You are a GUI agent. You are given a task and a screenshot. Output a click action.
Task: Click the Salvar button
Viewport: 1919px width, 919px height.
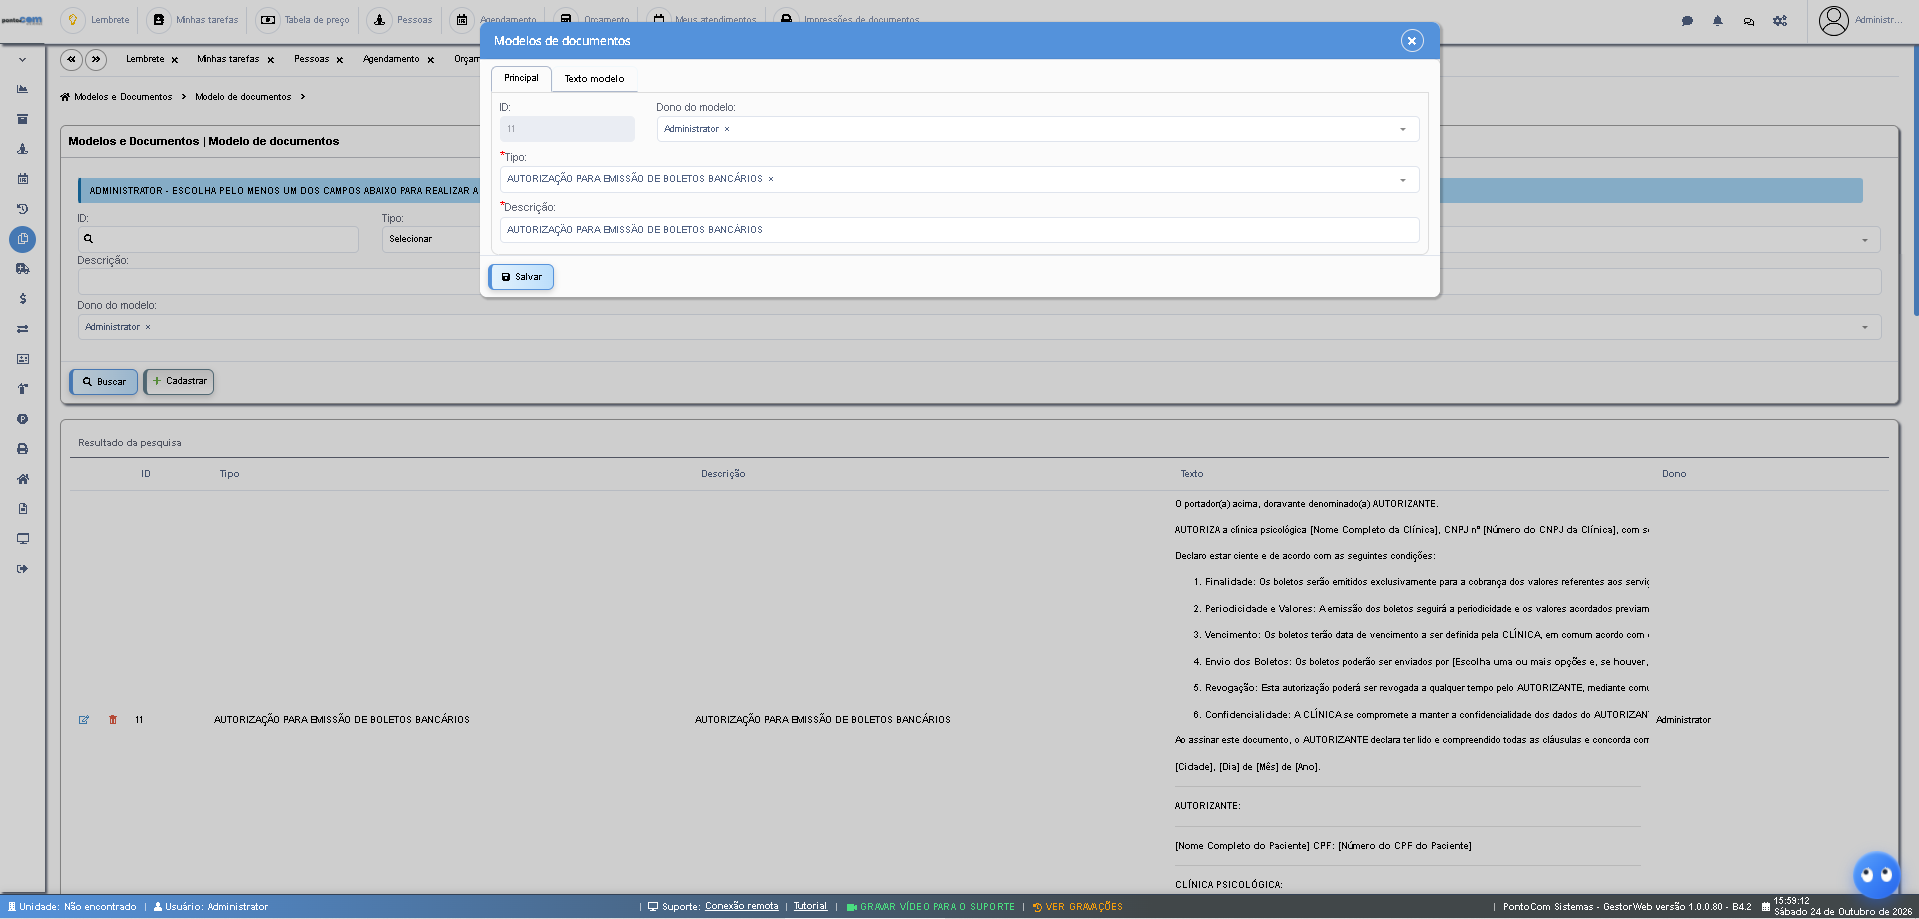(521, 277)
